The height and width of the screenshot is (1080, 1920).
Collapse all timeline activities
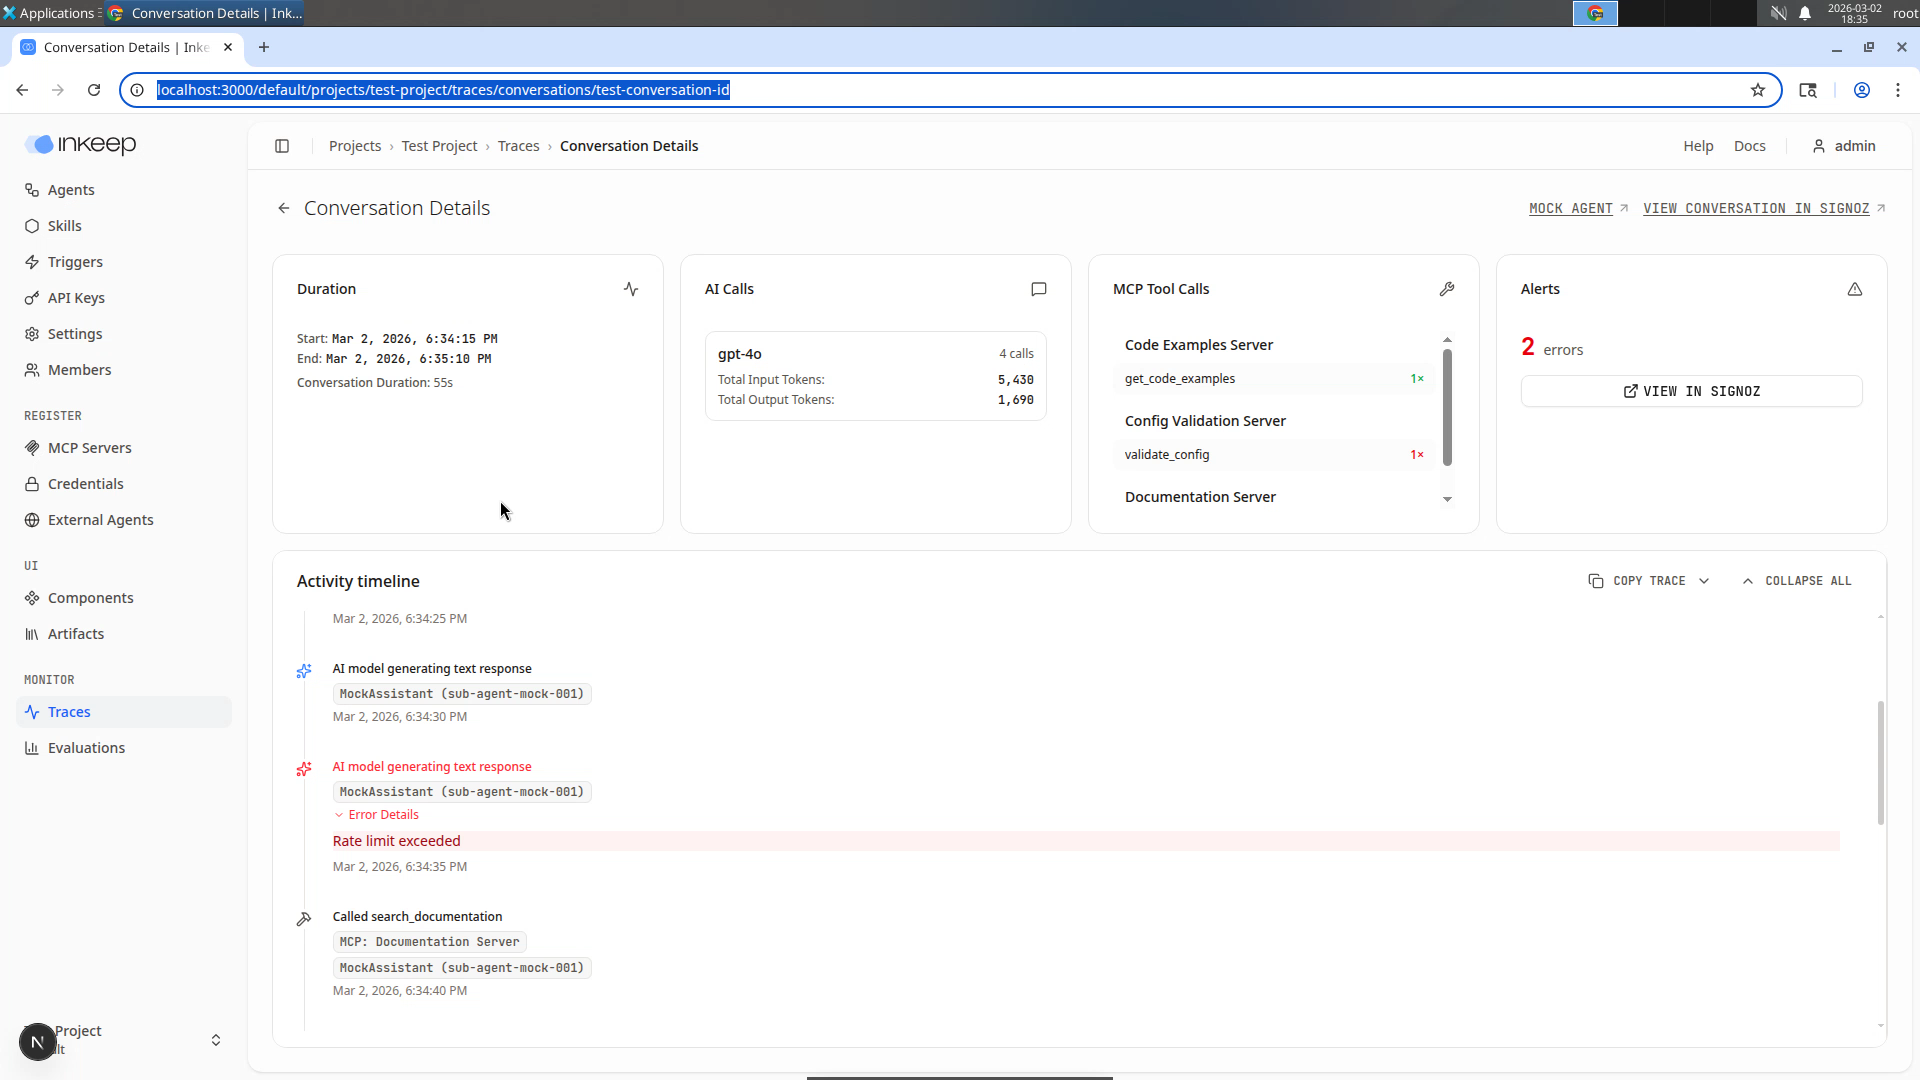[1797, 581]
